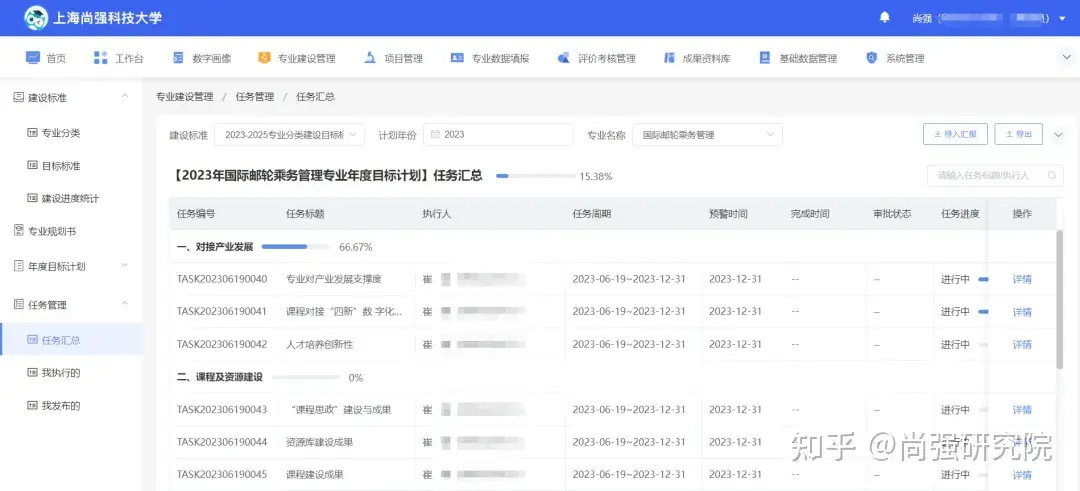Click the 专业建设管理 breadcrumb
This screenshot has width=1080, height=491.
click(x=185, y=96)
